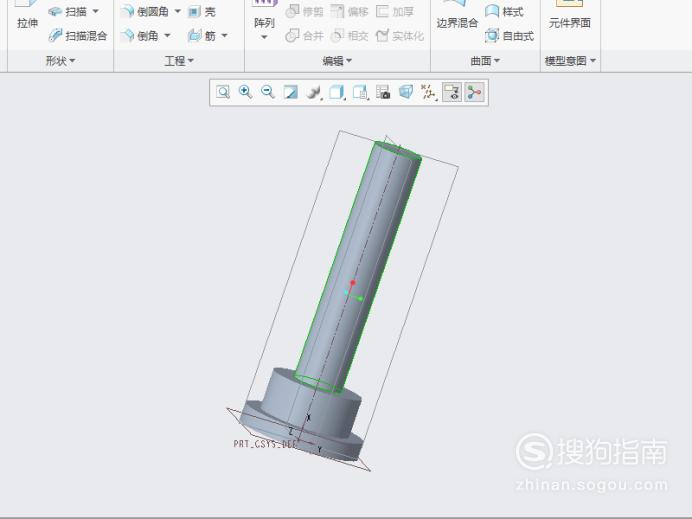Expand the Engineering (工程) group menu

click(179, 60)
